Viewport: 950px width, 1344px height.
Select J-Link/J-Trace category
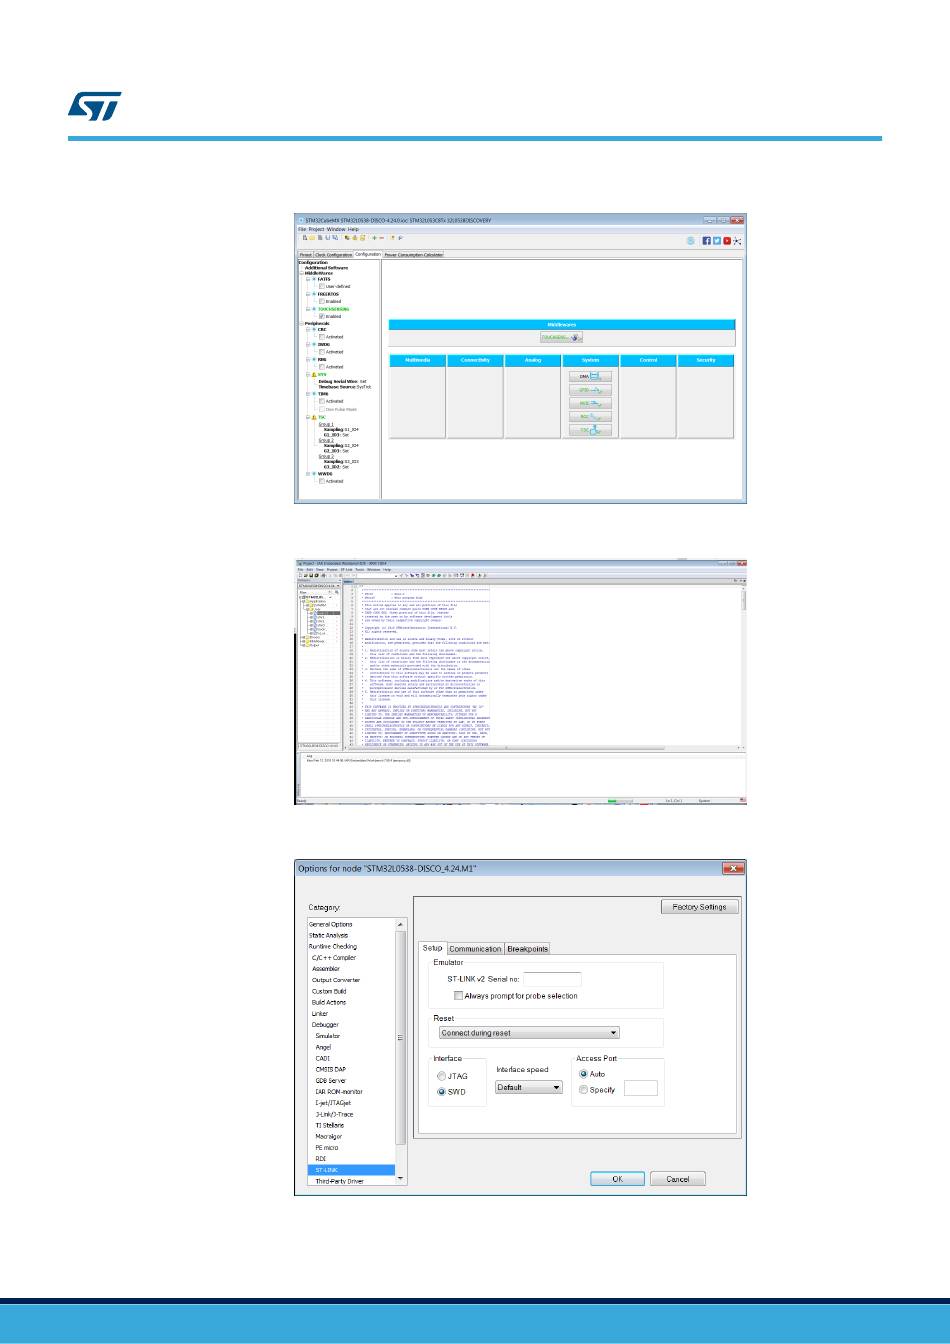335,1114
